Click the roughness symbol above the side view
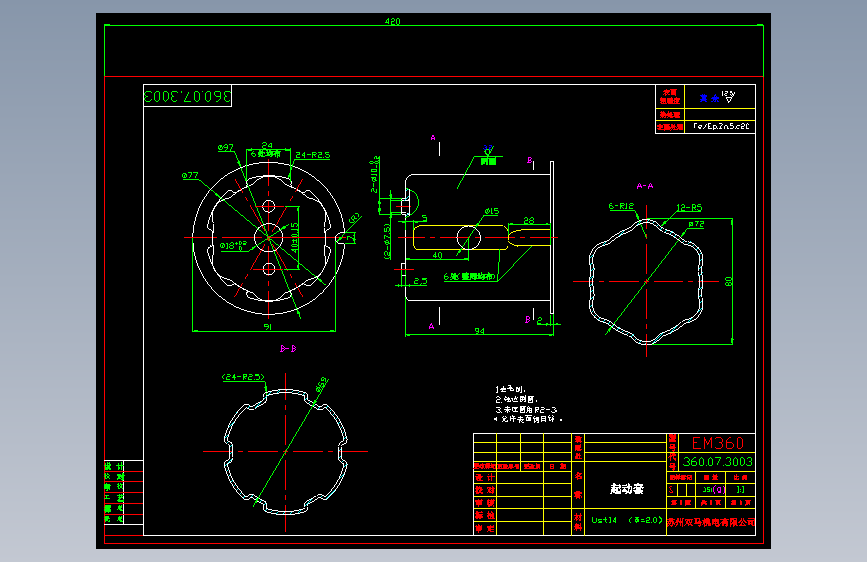Image resolution: width=867 pixels, height=562 pixels. tap(488, 150)
